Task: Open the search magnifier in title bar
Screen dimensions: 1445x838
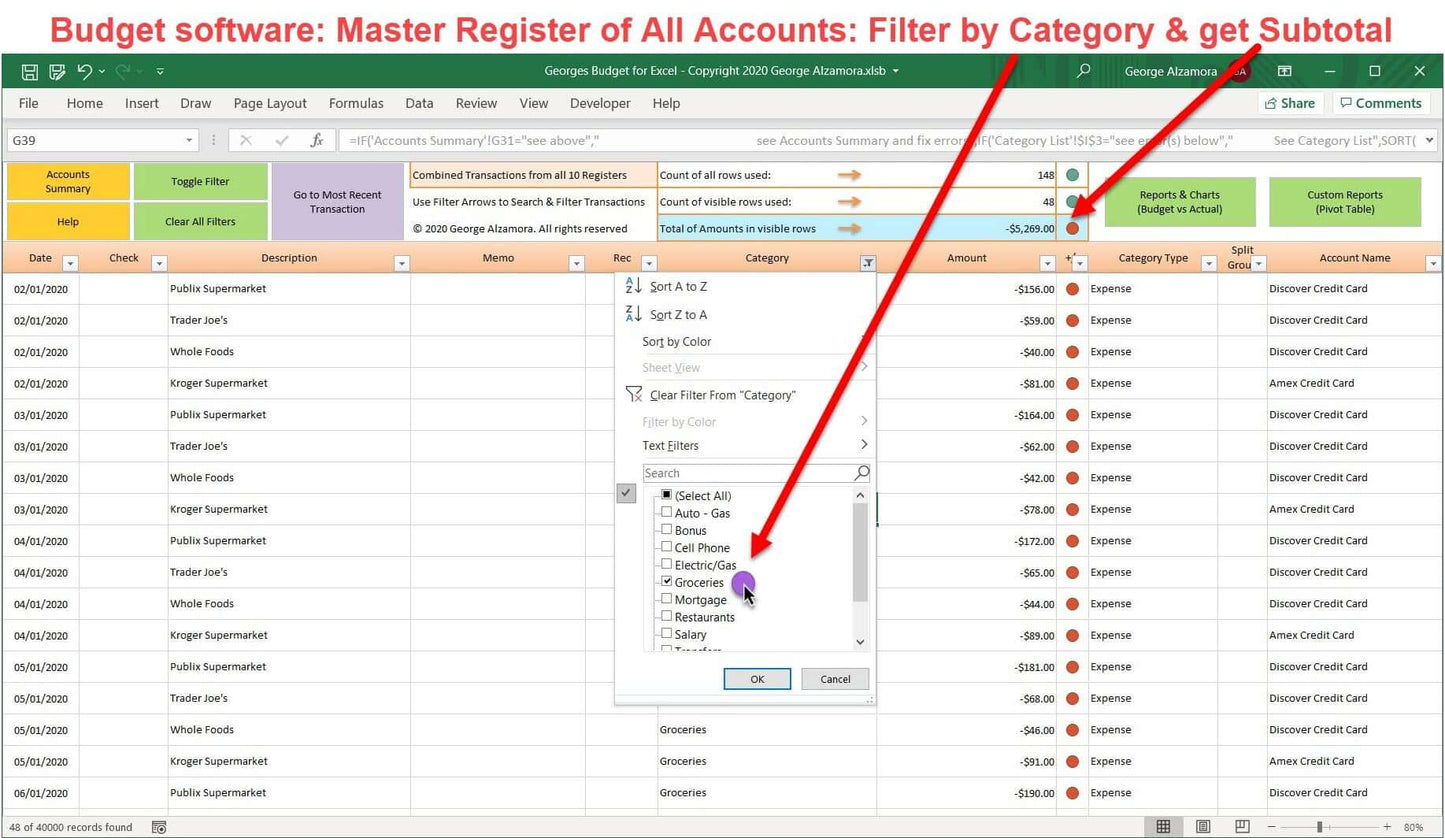Action: pyautogui.click(x=1083, y=71)
